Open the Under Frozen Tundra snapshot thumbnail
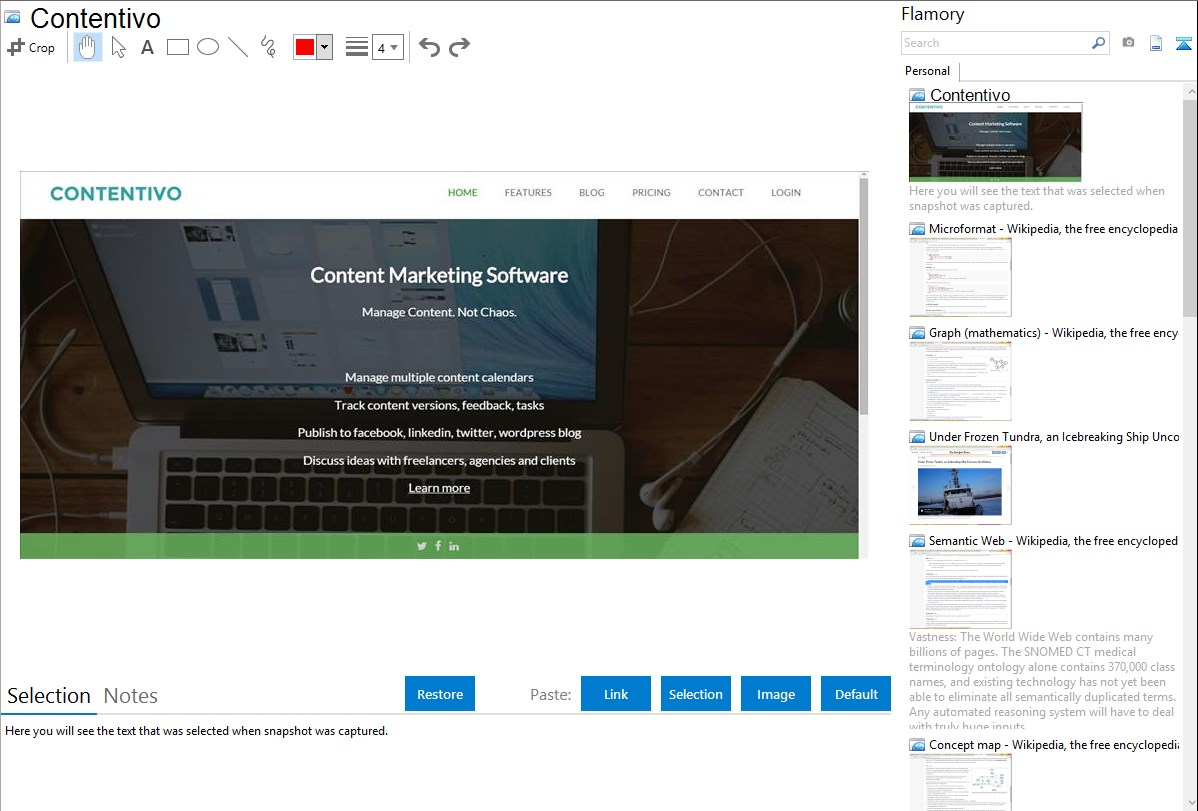 pos(960,485)
